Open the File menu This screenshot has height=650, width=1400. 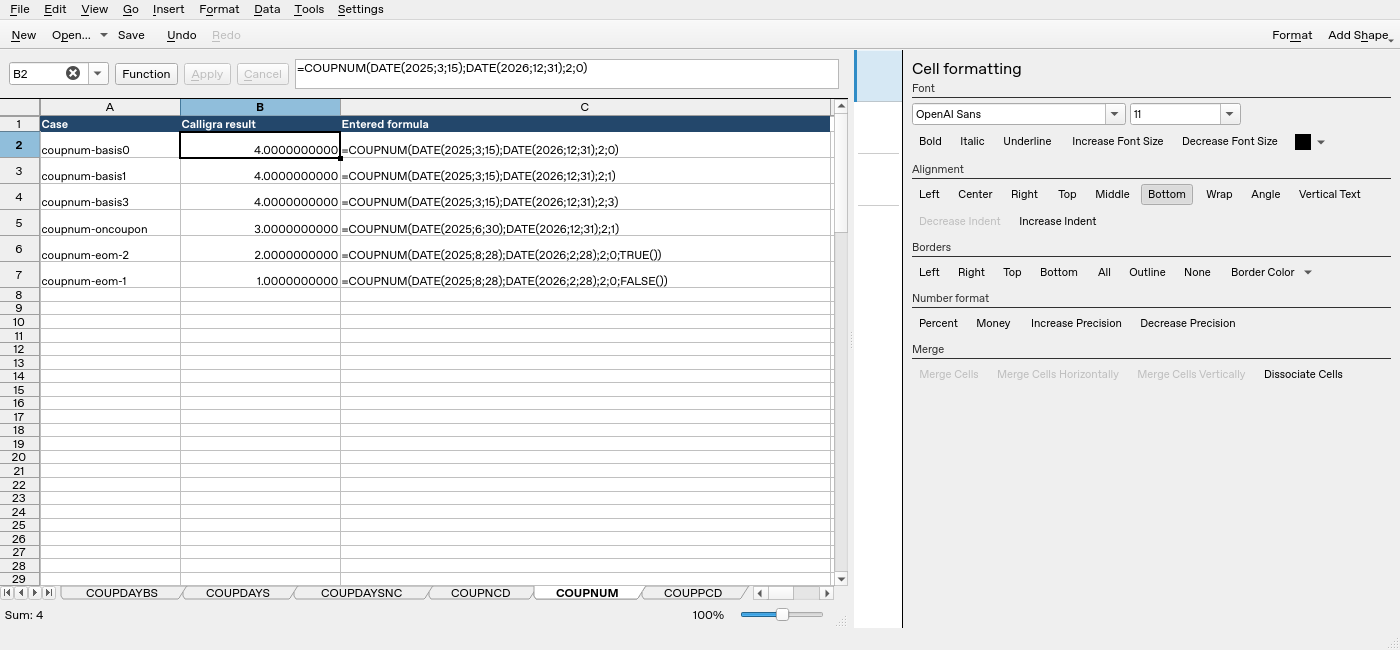(19, 9)
